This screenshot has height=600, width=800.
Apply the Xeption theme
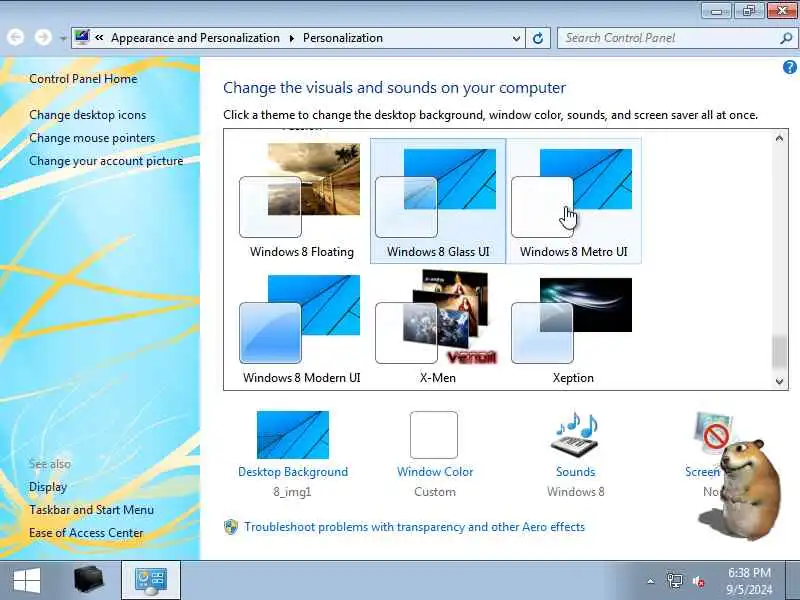click(573, 329)
